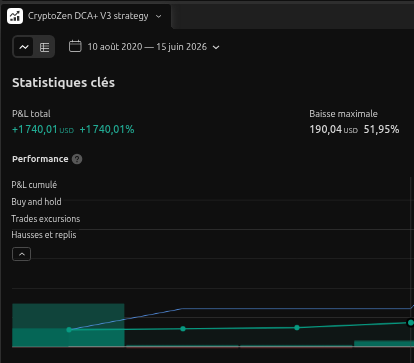Select the Hausses et replis legend item

click(44, 235)
